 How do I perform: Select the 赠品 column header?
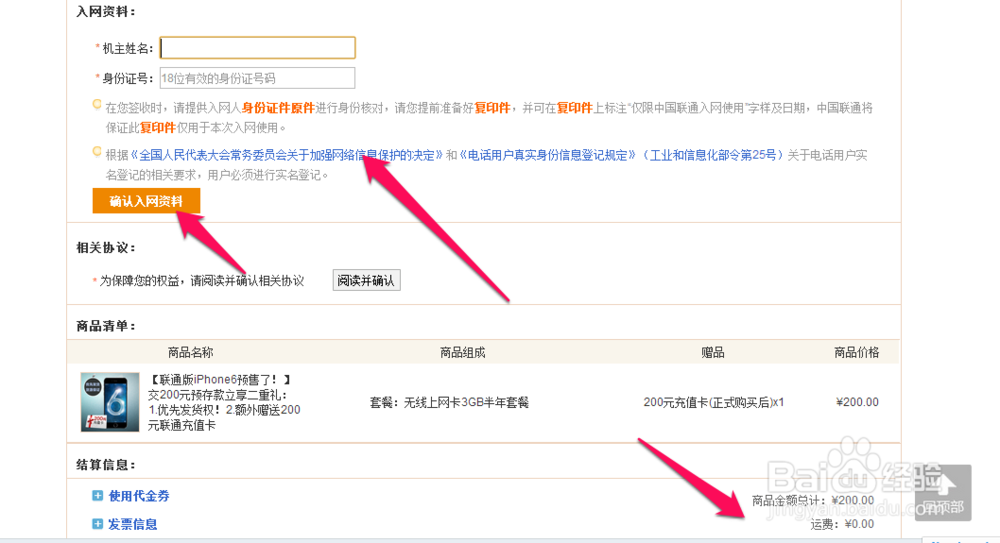(x=712, y=352)
